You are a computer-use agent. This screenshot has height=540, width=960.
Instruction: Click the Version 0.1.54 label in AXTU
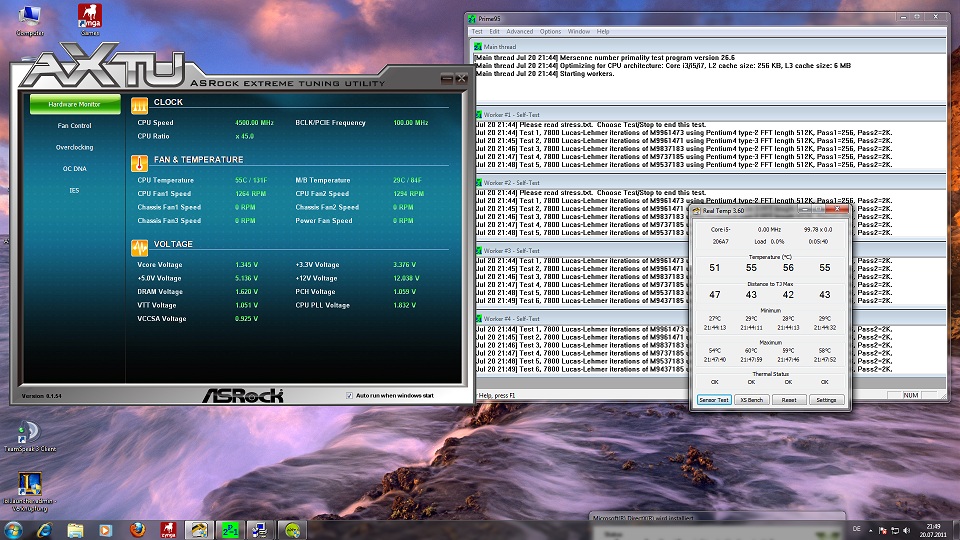42,396
